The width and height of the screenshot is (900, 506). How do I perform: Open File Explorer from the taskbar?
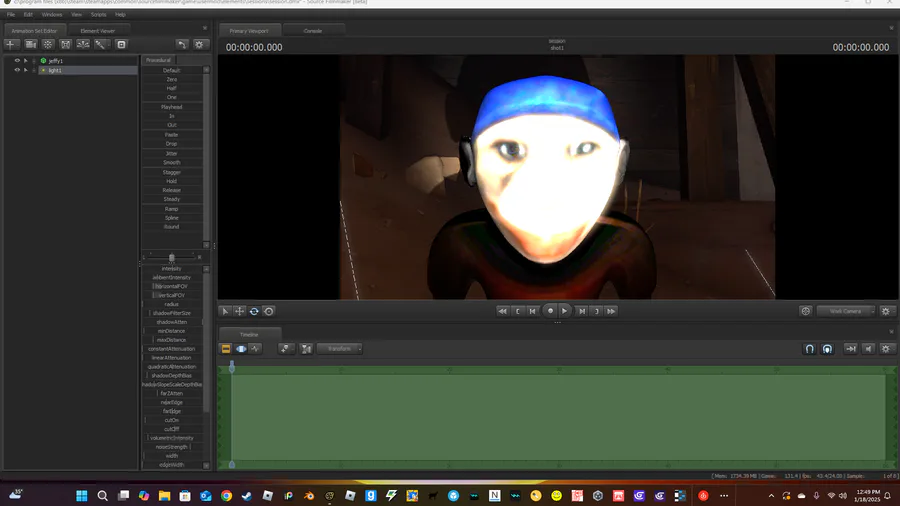[164, 495]
